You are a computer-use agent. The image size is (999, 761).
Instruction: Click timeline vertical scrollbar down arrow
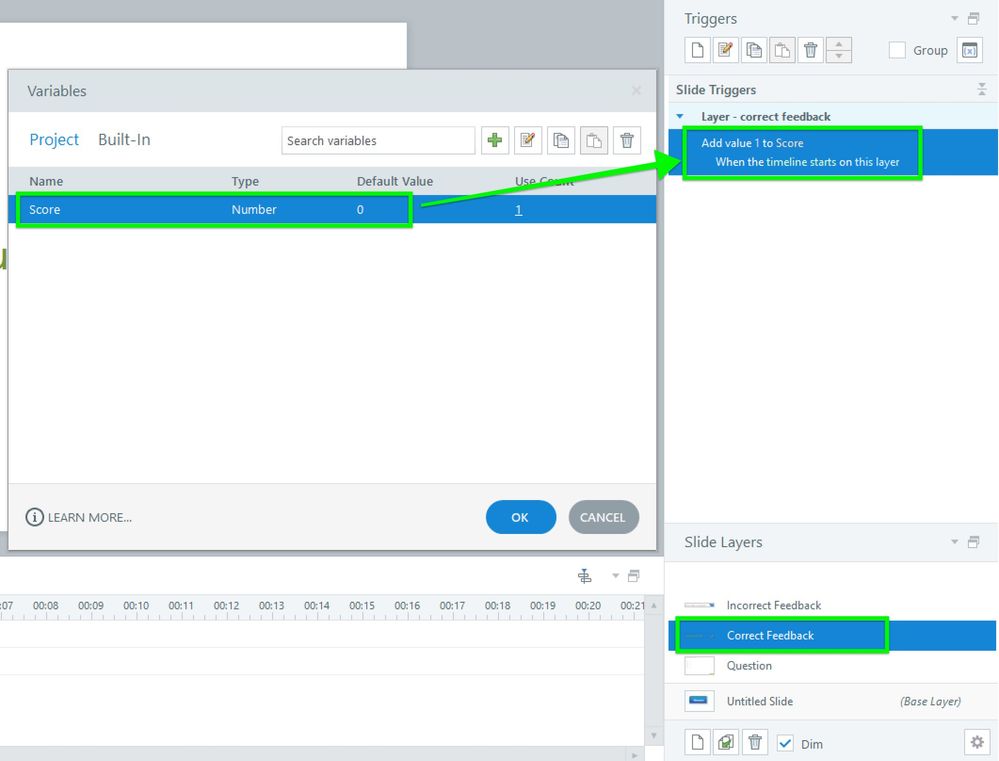pos(654,736)
